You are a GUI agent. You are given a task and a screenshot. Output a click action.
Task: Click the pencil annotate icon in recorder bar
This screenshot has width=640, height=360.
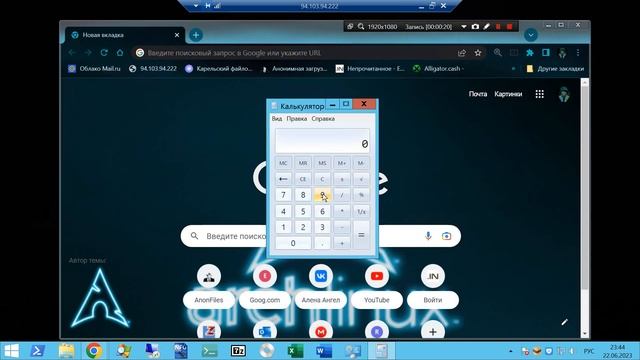[487, 27]
